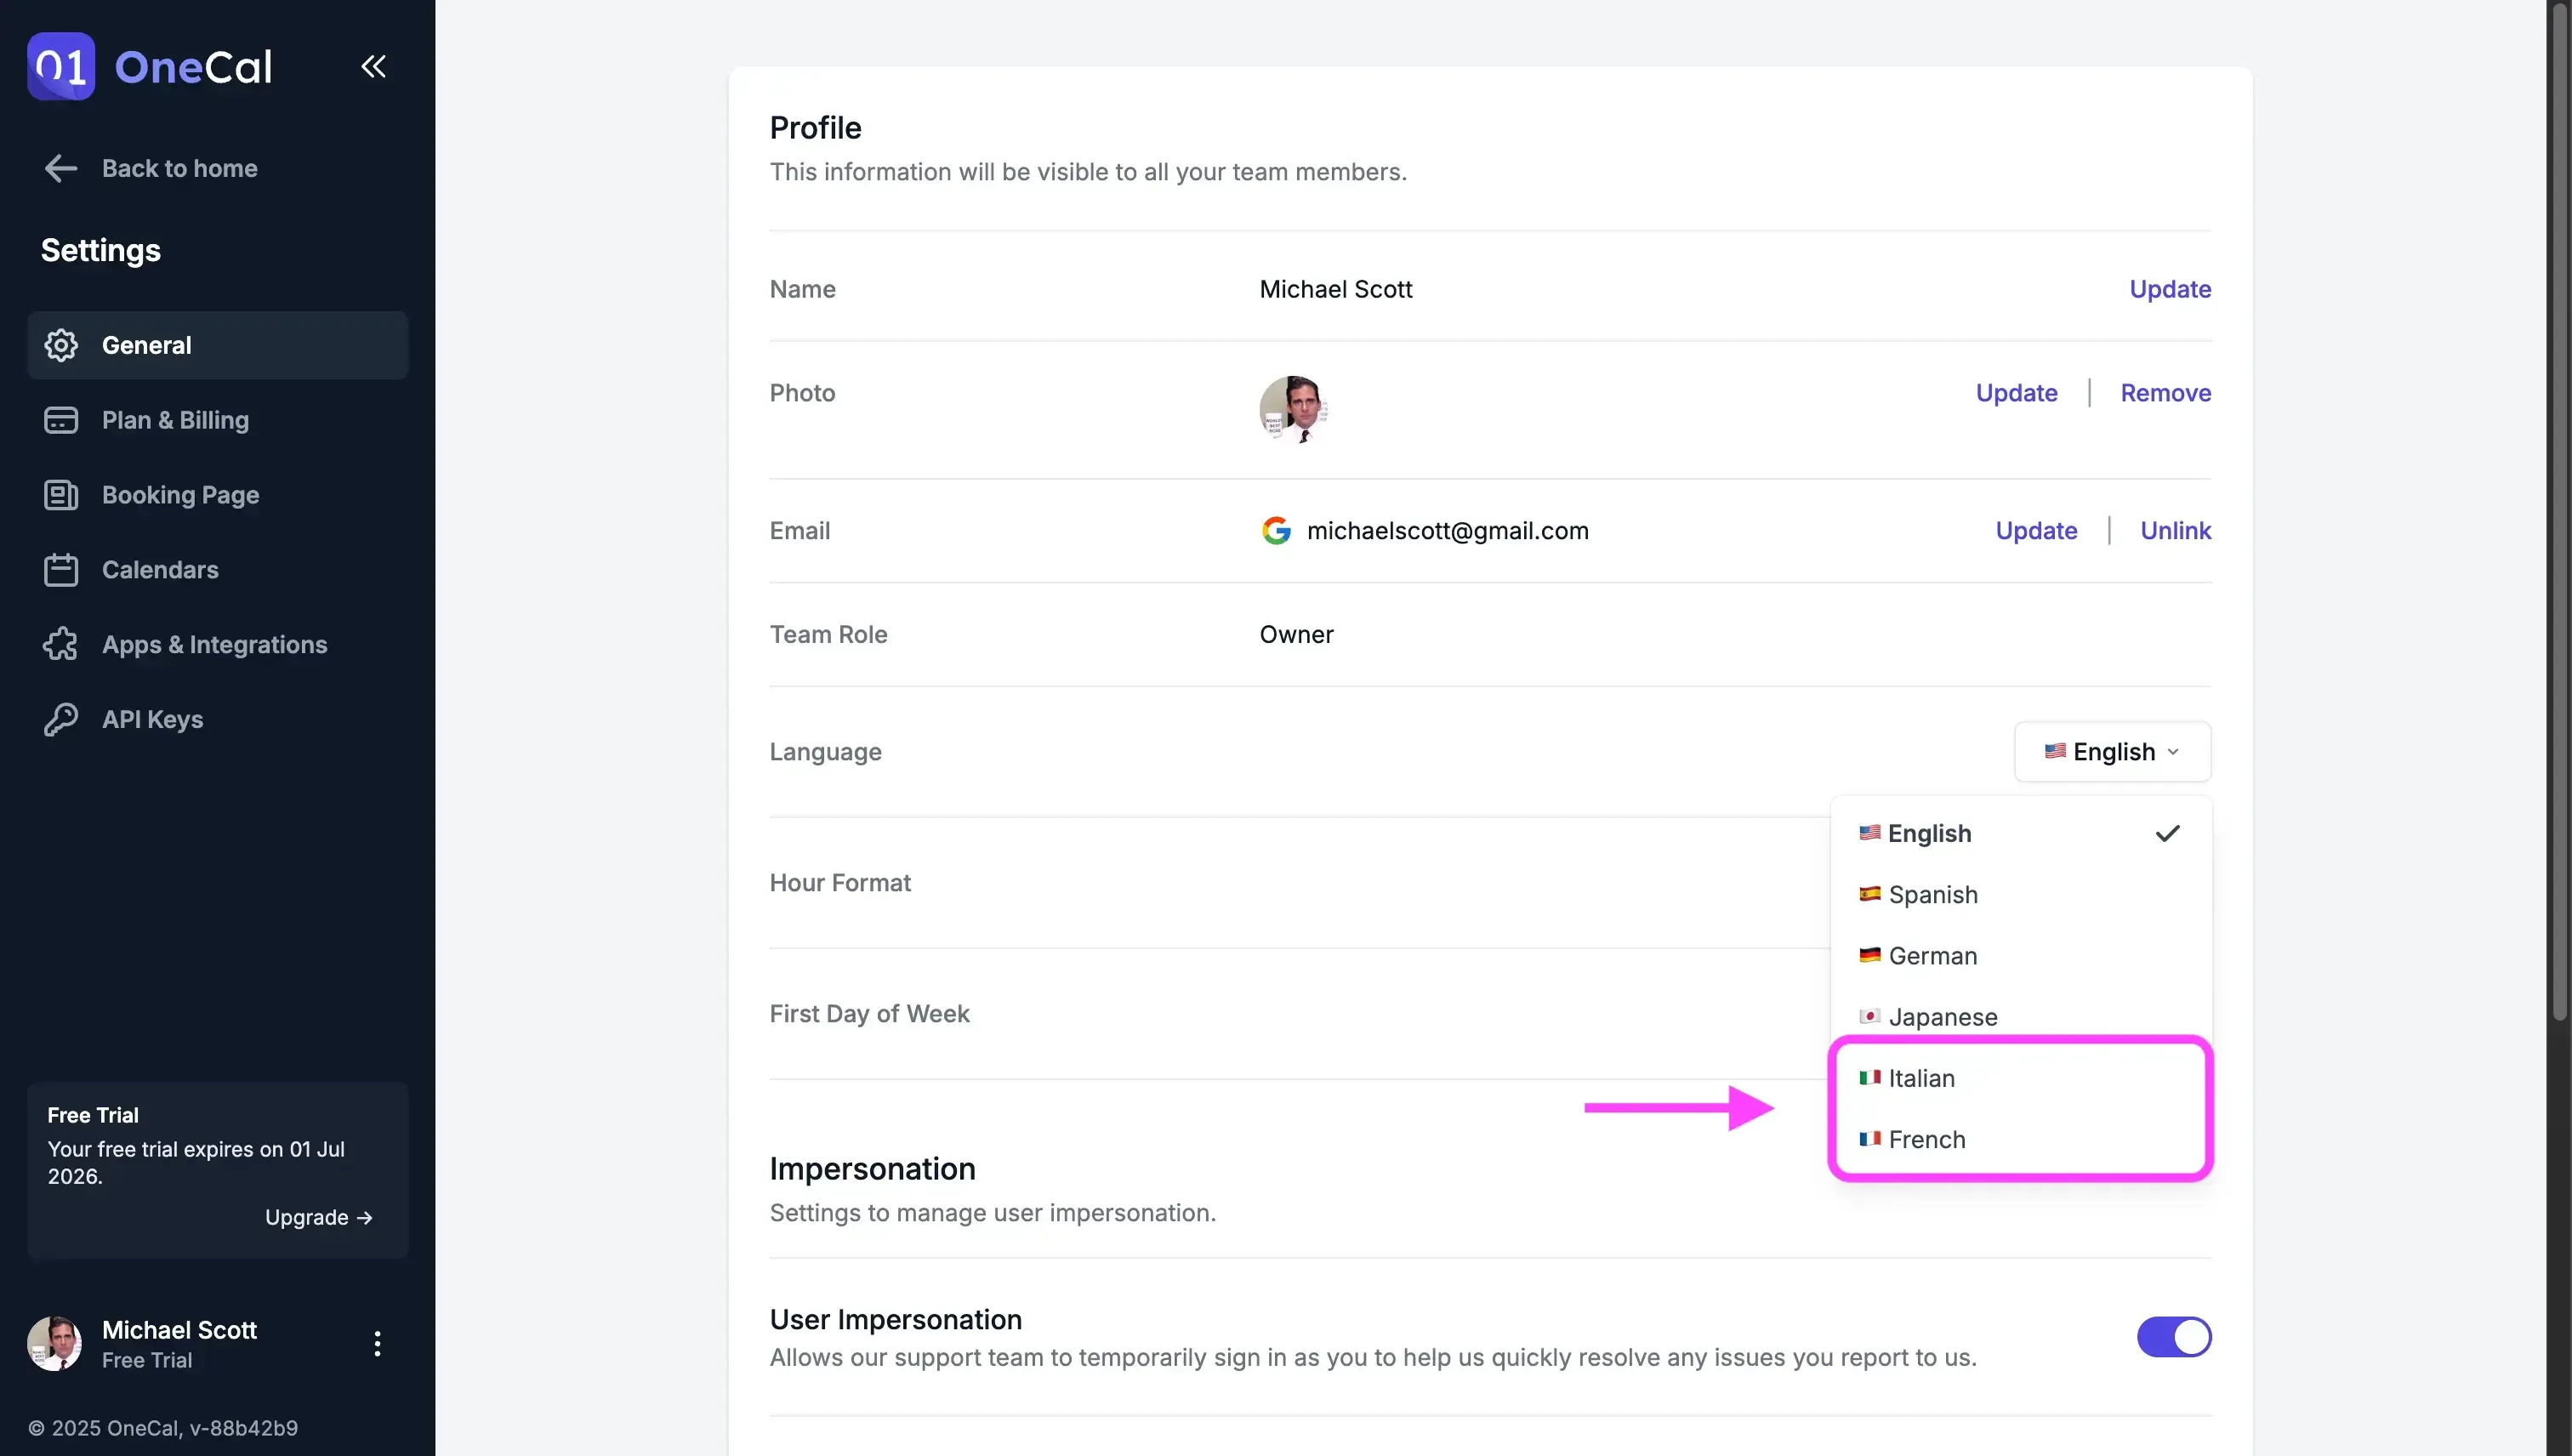
Task: Select Italian from the language list
Action: tap(1922, 1078)
